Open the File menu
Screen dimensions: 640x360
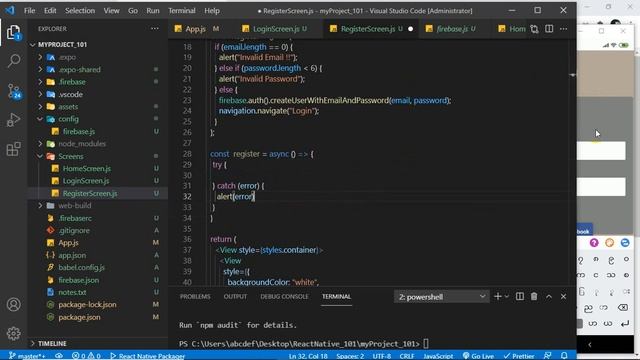29,11
